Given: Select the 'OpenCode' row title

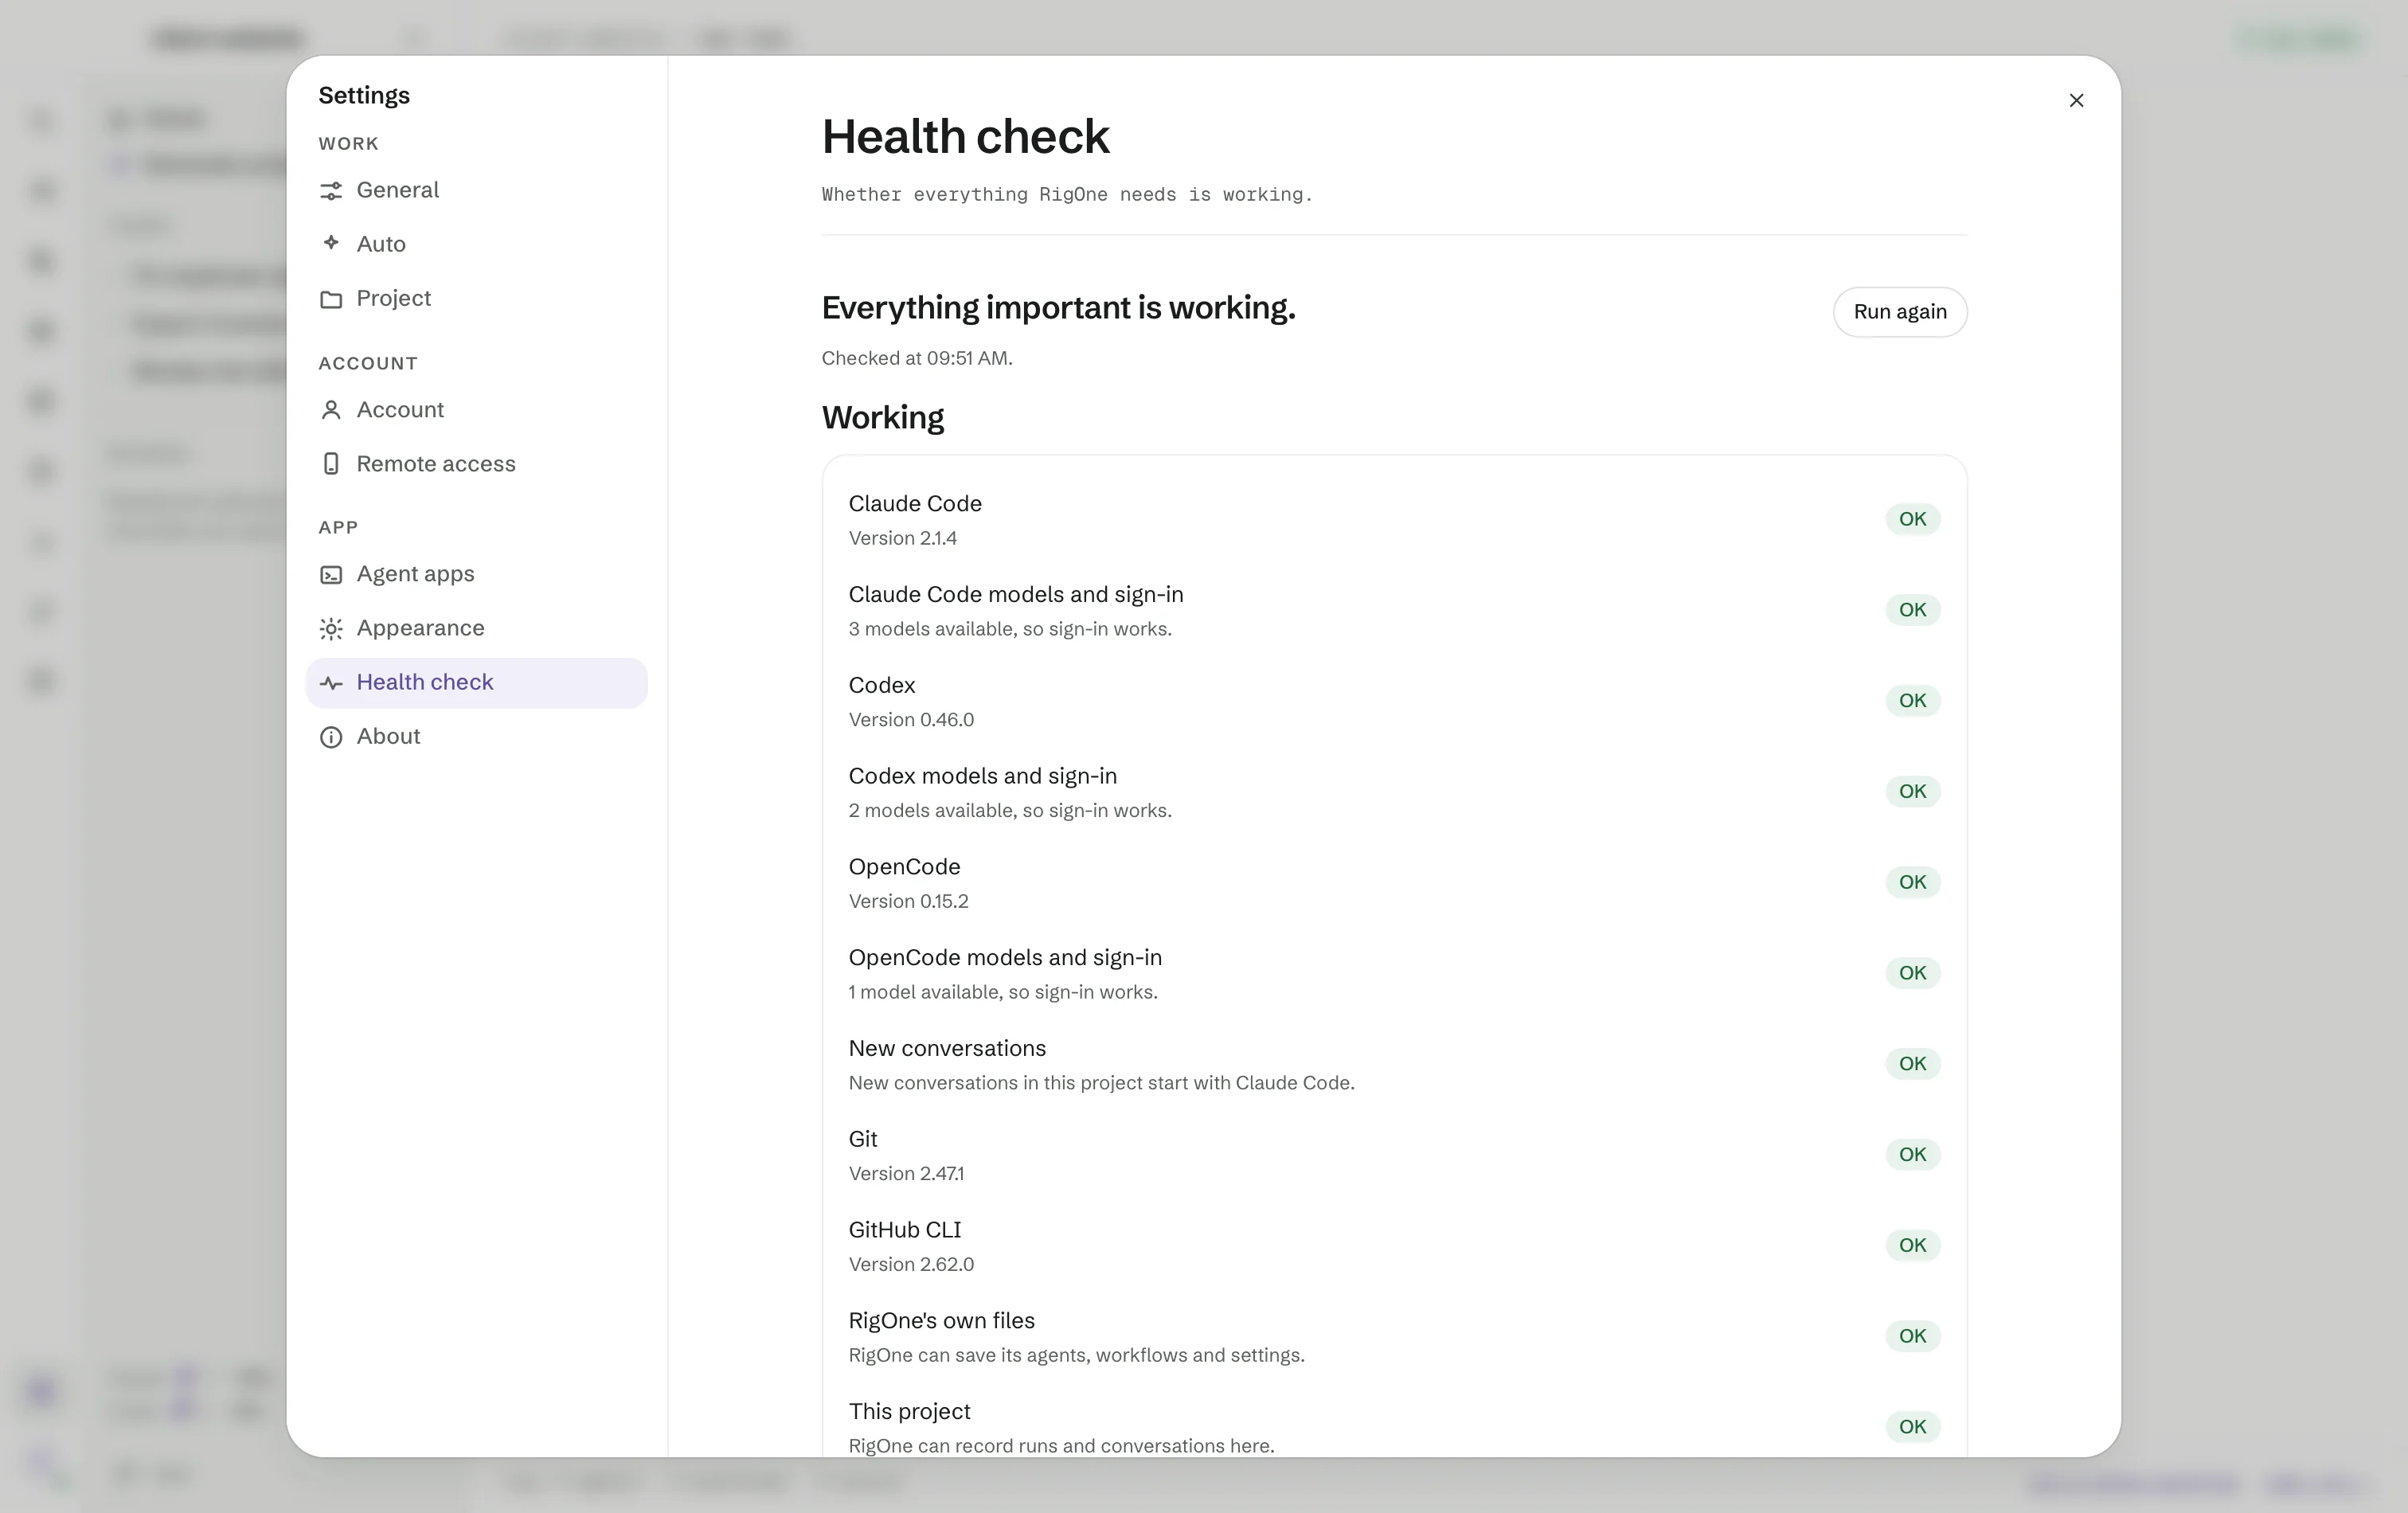Looking at the screenshot, I should [x=904, y=867].
